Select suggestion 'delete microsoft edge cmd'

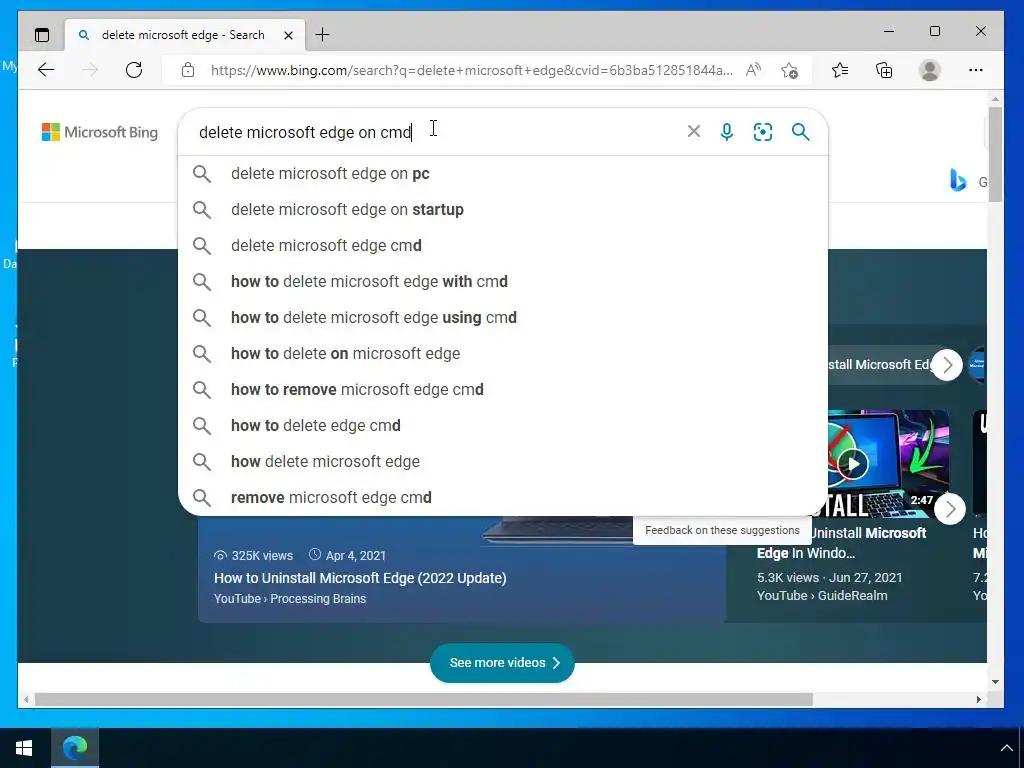point(503,246)
